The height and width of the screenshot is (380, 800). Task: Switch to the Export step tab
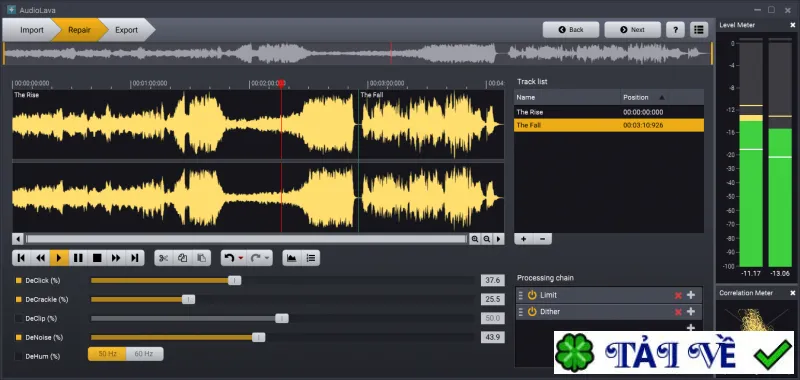point(127,30)
